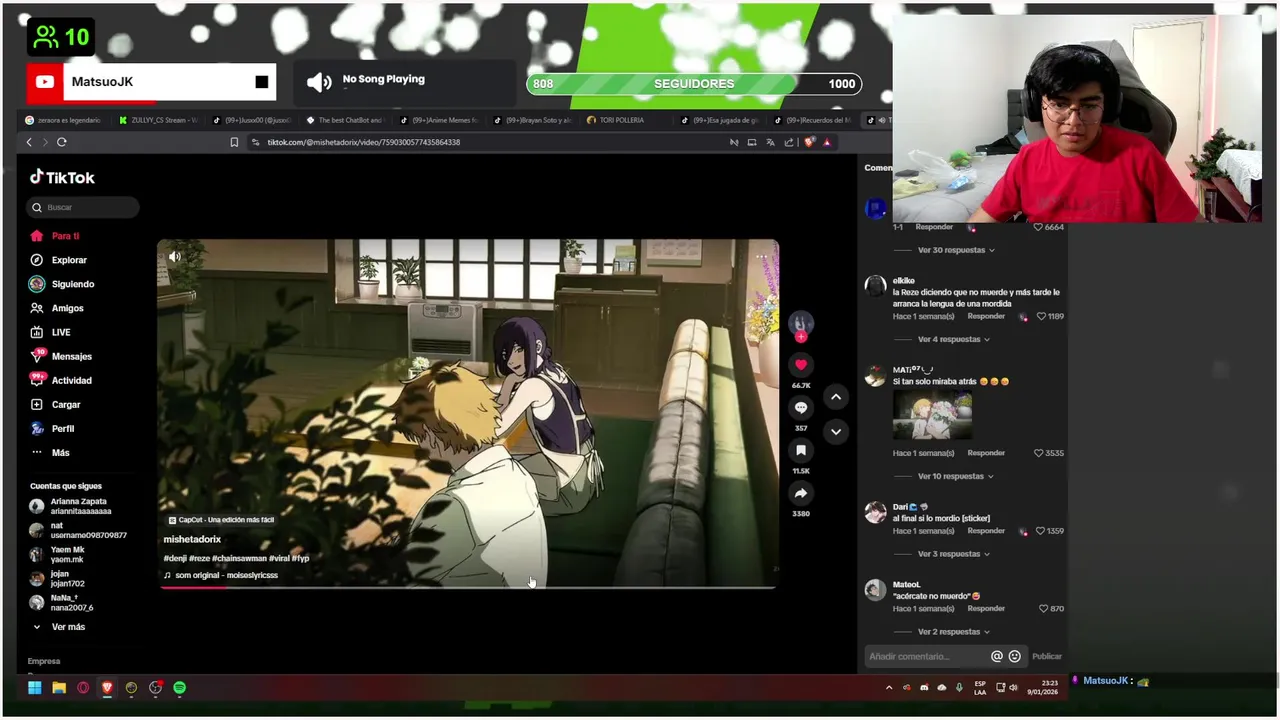Image resolution: width=1280 pixels, height=720 pixels.
Task: Open the #denji hashtag
Action: click(175, 558)
